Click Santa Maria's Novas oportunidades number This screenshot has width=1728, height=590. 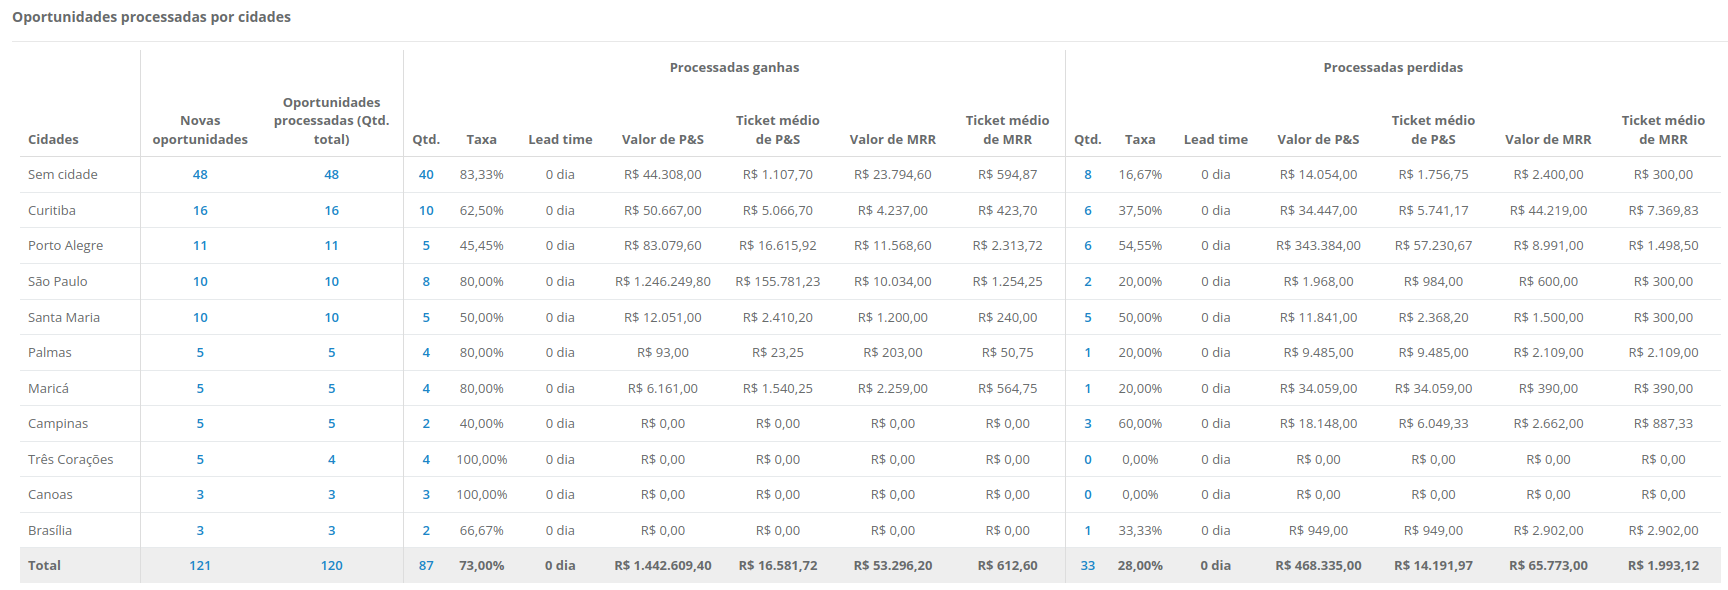pyautogui.click(x=200, y=318)
